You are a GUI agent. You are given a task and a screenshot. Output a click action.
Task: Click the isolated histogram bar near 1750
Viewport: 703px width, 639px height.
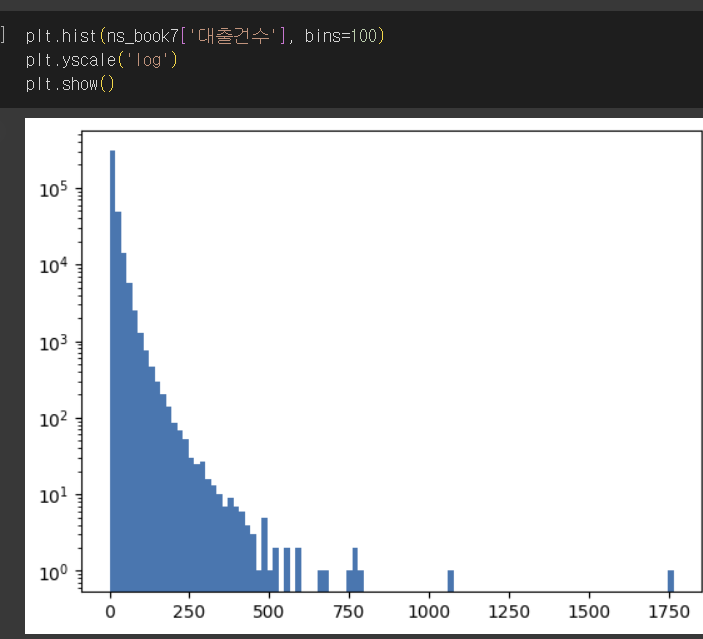(x=671, y=581)
